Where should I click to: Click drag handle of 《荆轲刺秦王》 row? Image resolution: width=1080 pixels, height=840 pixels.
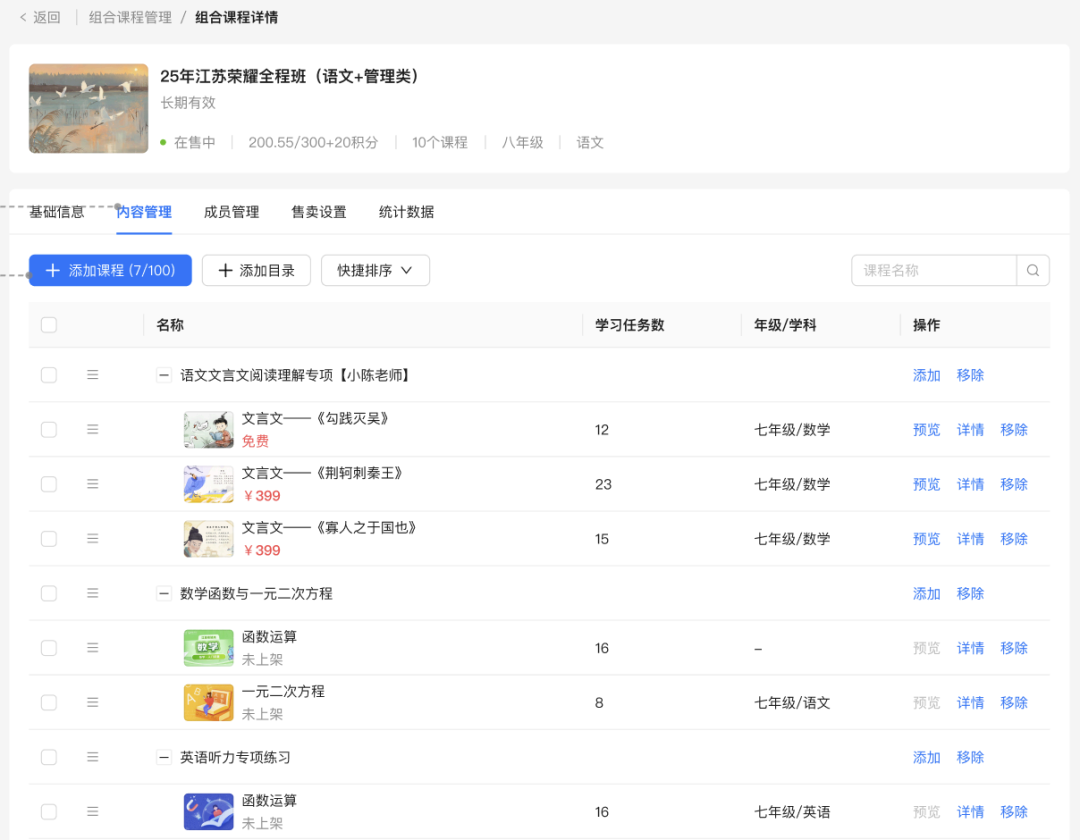pos(92,484)
